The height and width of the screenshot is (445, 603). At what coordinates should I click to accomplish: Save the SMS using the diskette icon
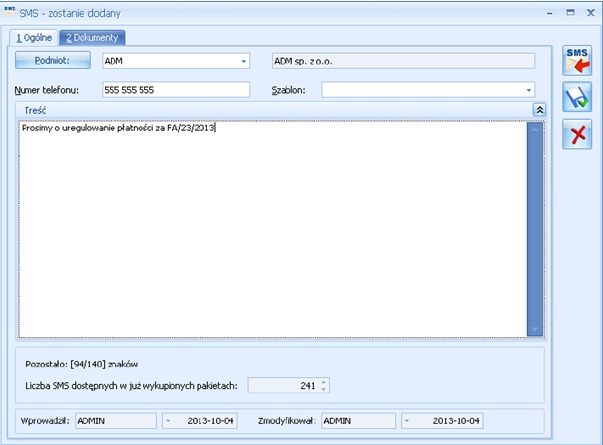tap(577, 97)
